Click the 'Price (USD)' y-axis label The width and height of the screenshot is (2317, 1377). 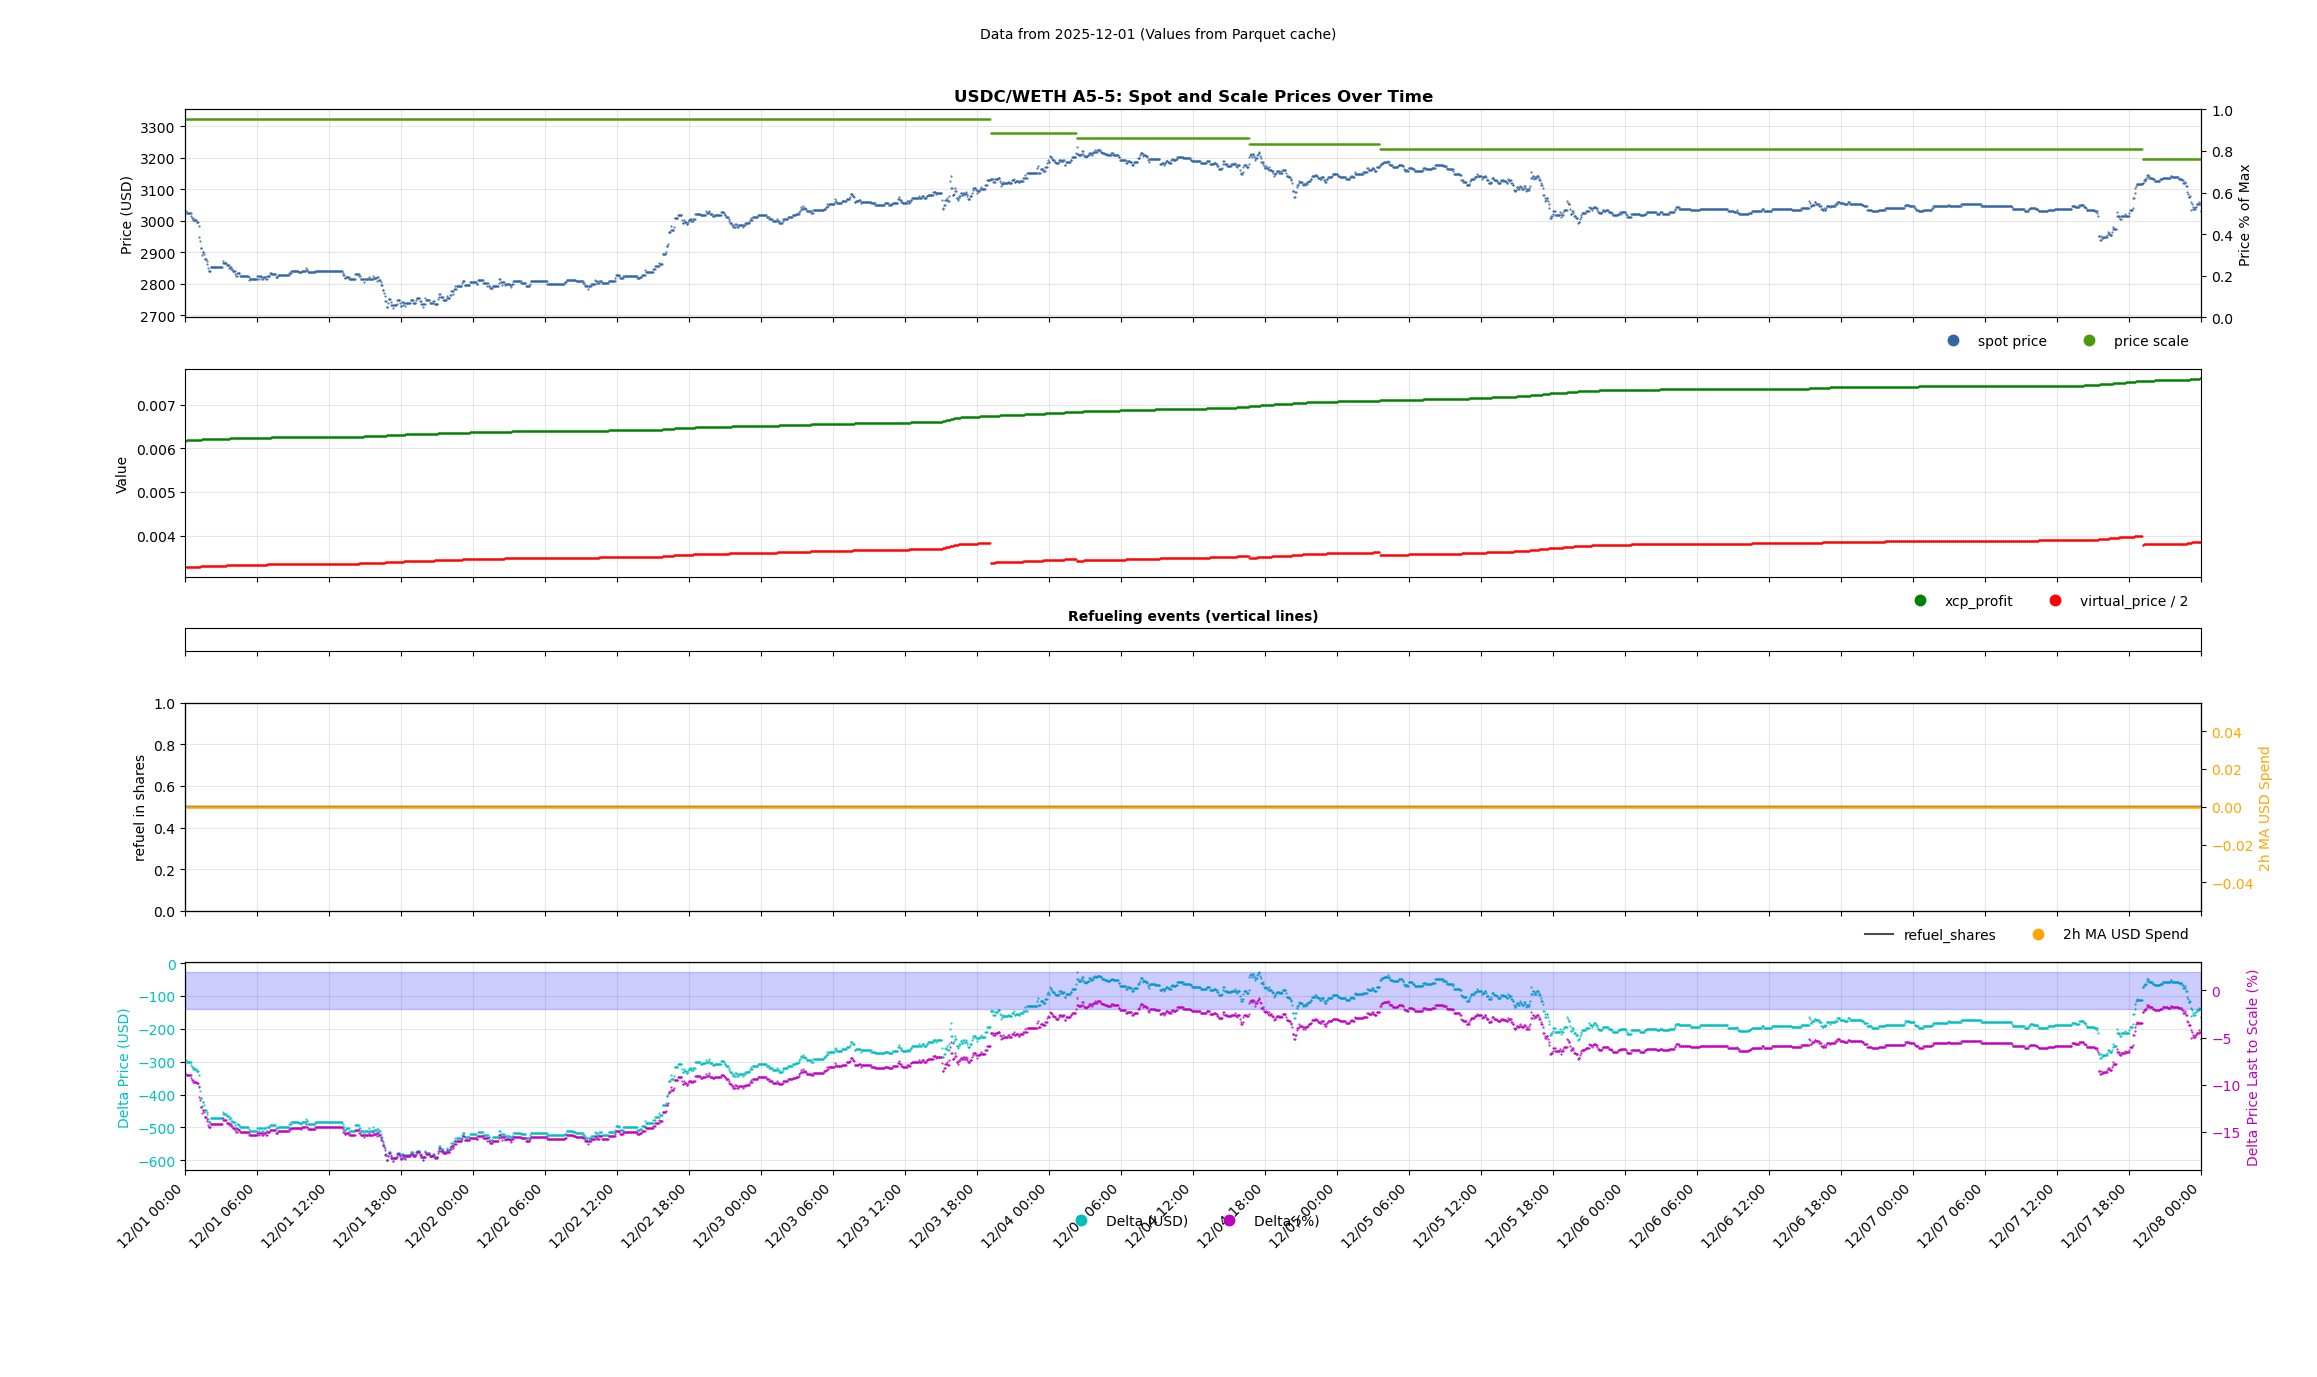(x=127, y=215)
